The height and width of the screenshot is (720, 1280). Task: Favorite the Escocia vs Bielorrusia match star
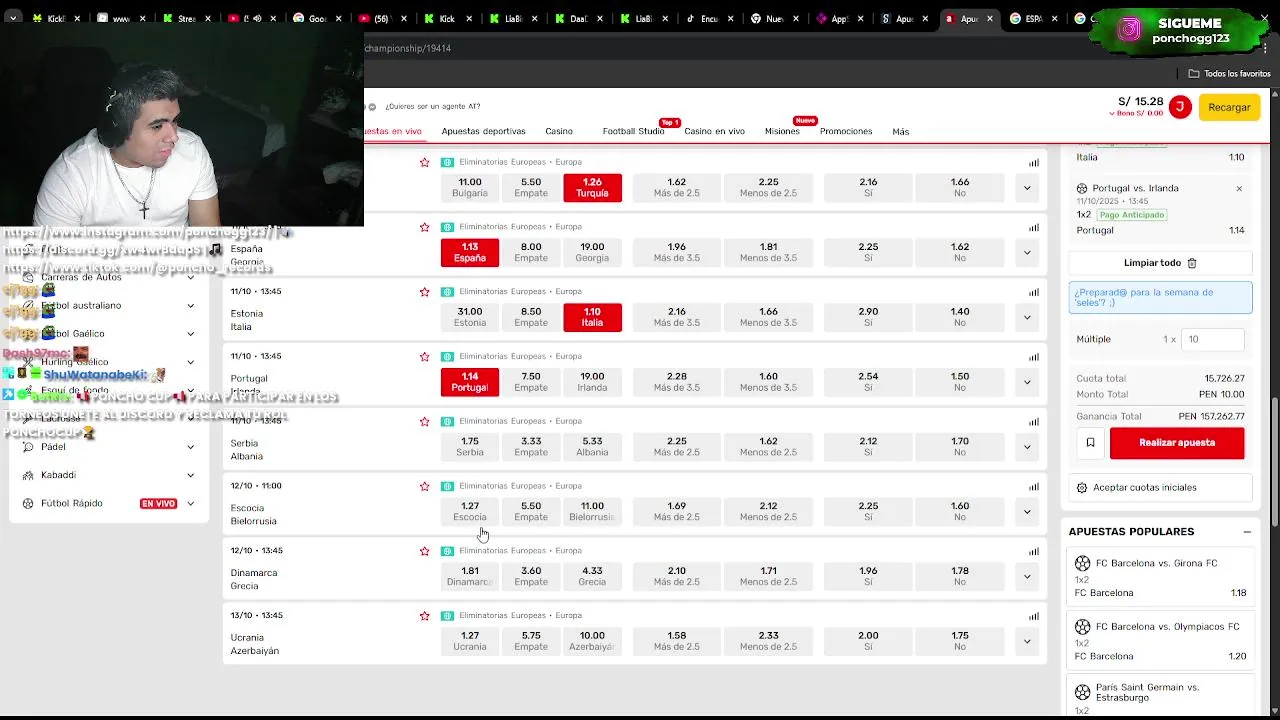(424, 486)
